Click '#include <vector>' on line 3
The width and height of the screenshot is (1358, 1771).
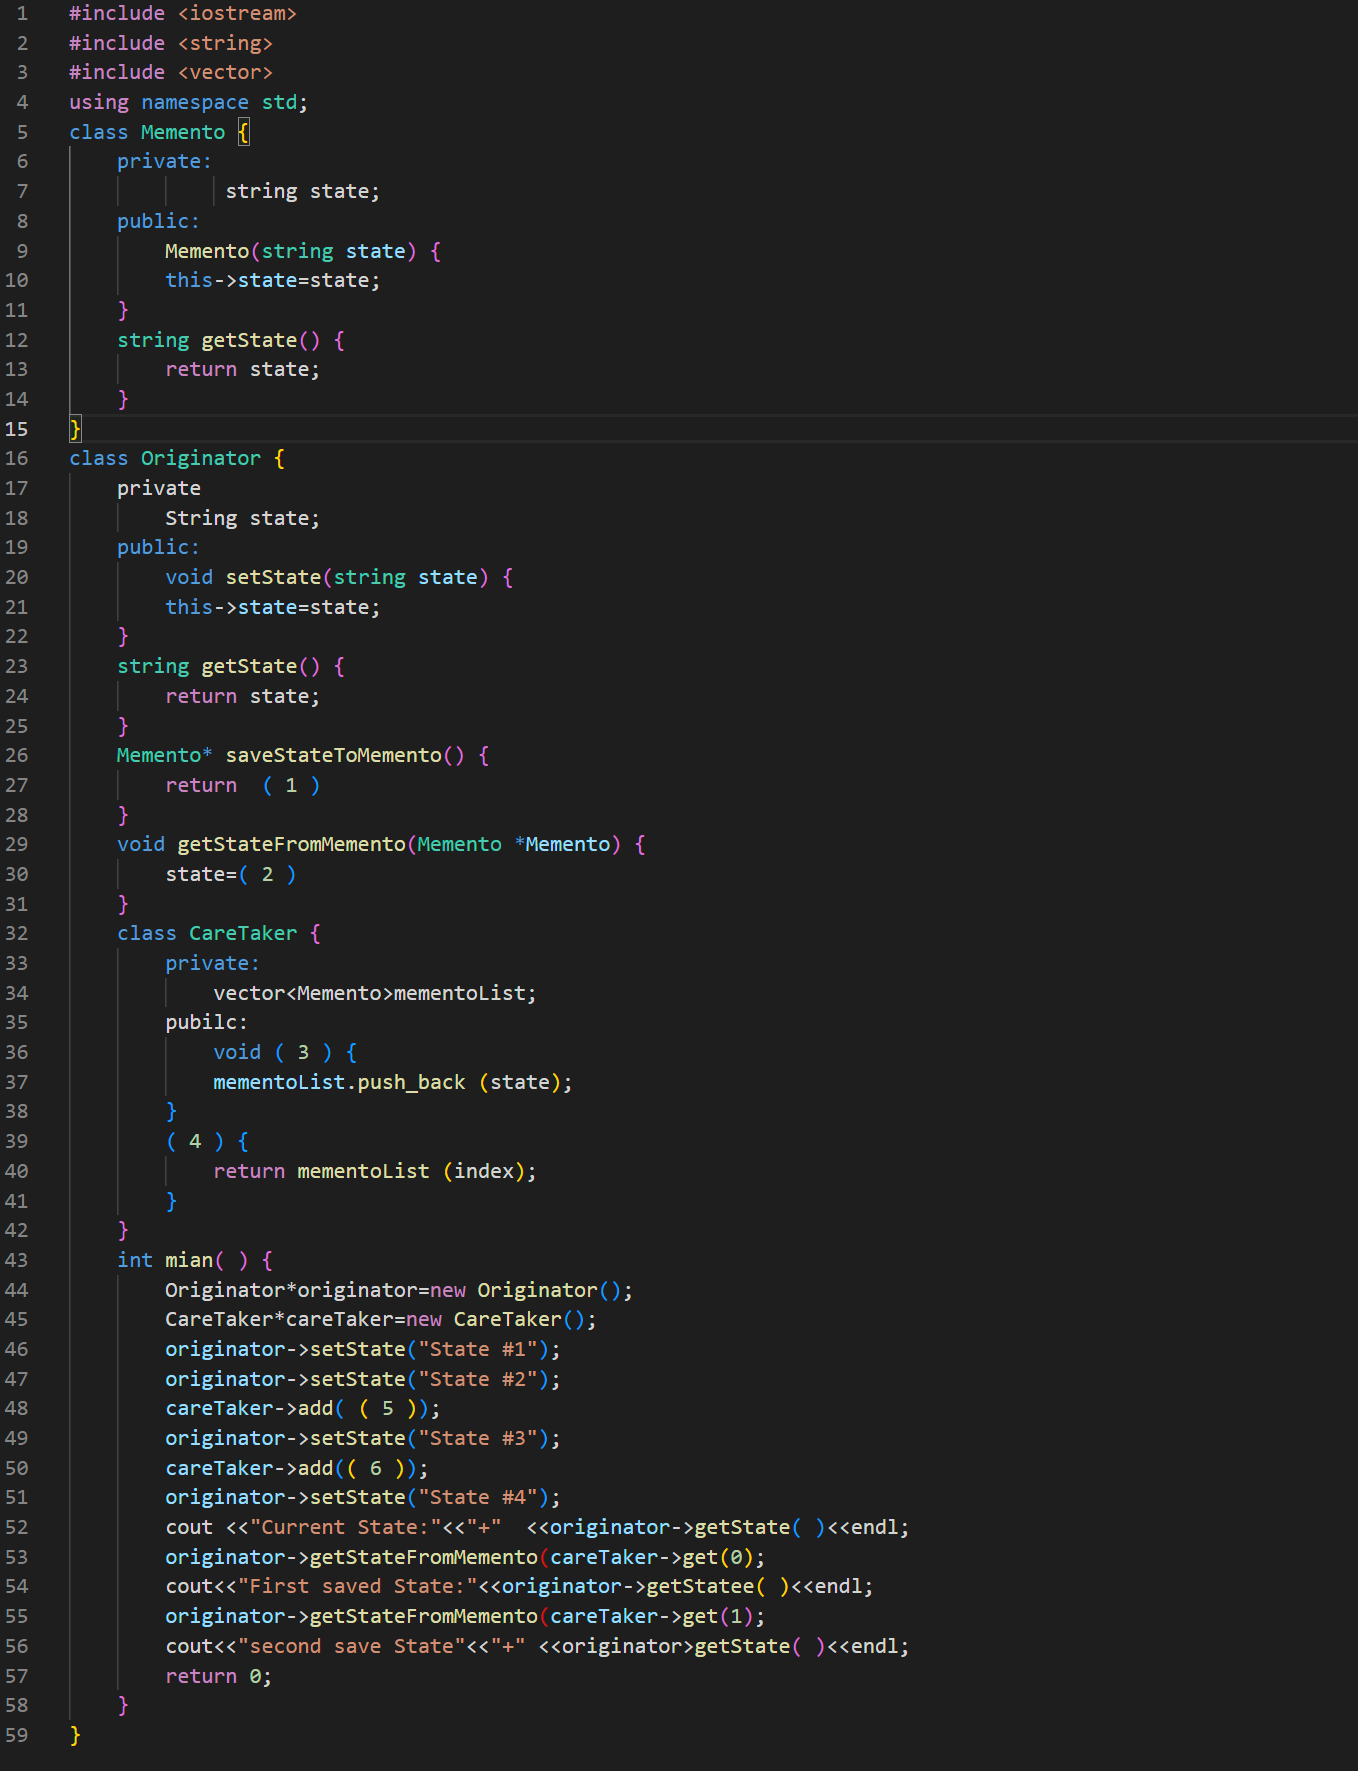coord(171,73)
